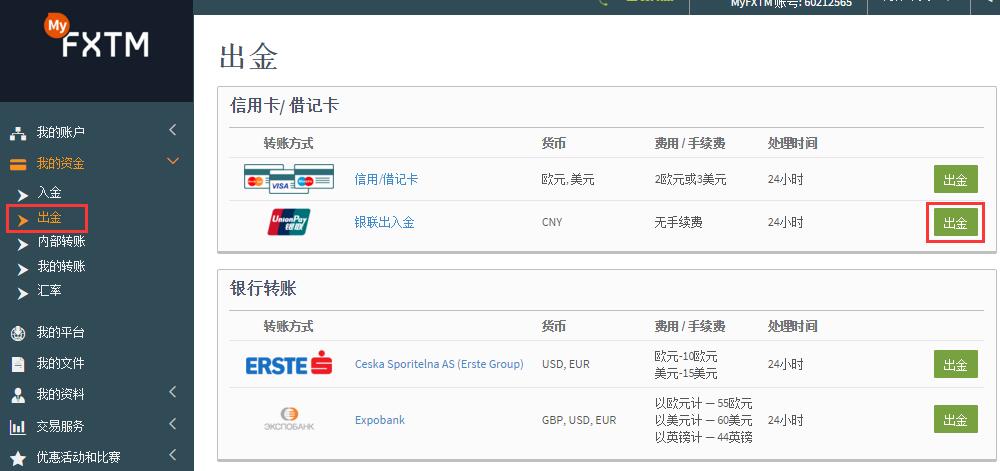1000x471 pixels.
Task: Click the 交易服务 chart icon
Action: click(17, 427)
